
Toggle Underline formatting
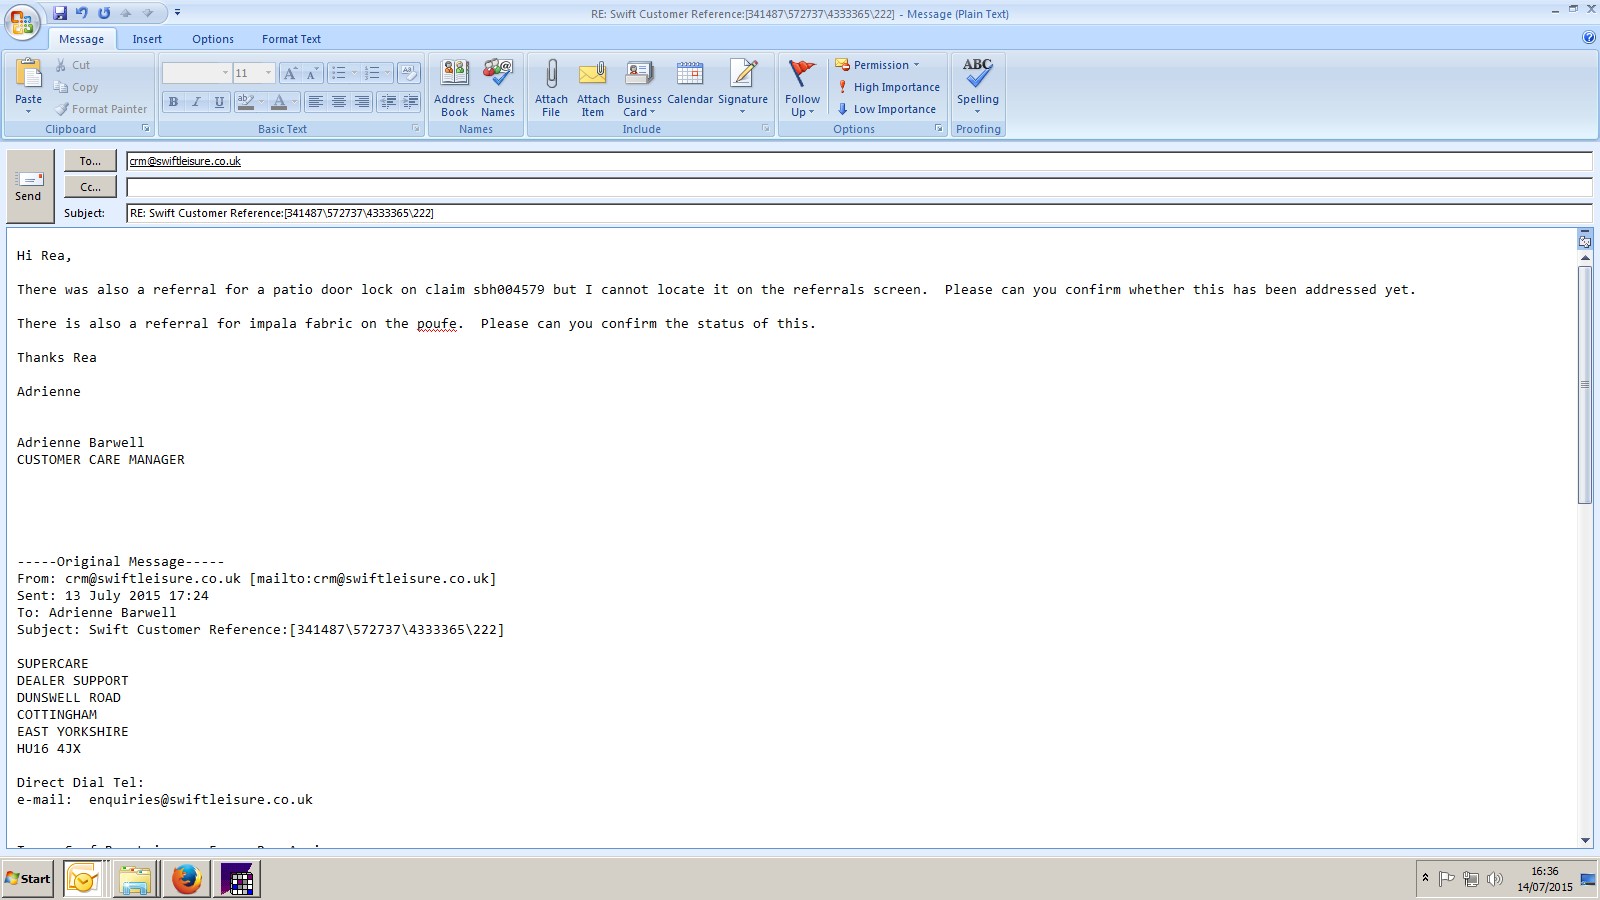click(x=219, y=102)
